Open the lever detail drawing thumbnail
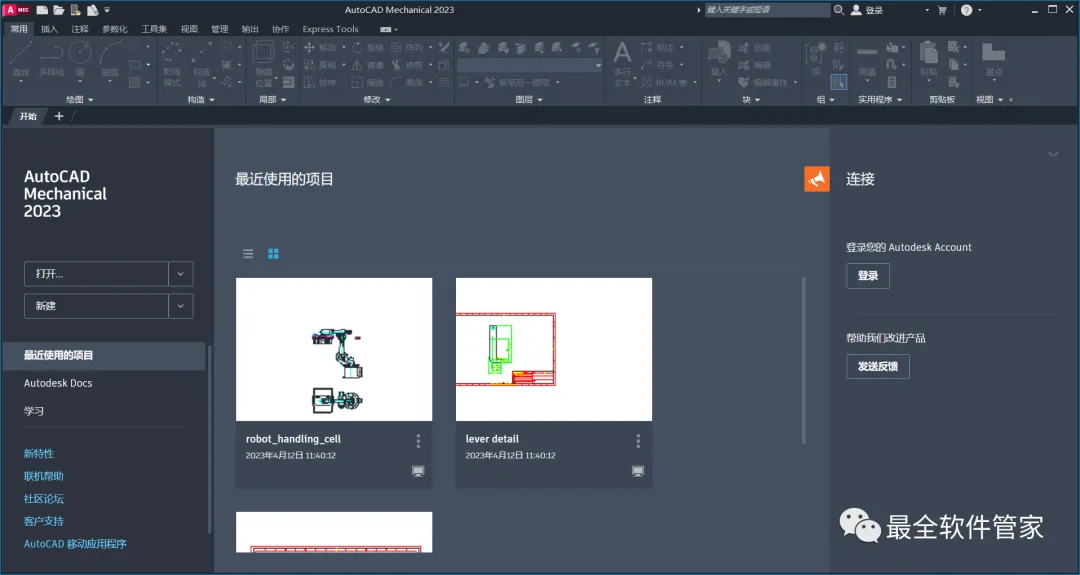 (554, 349)
